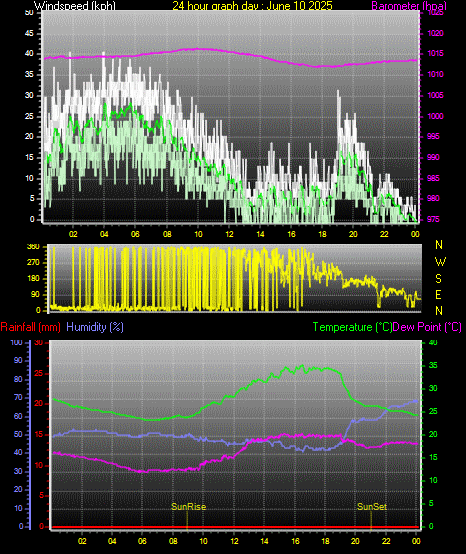Click the Humidity (%) legend label

click(95, 327)
